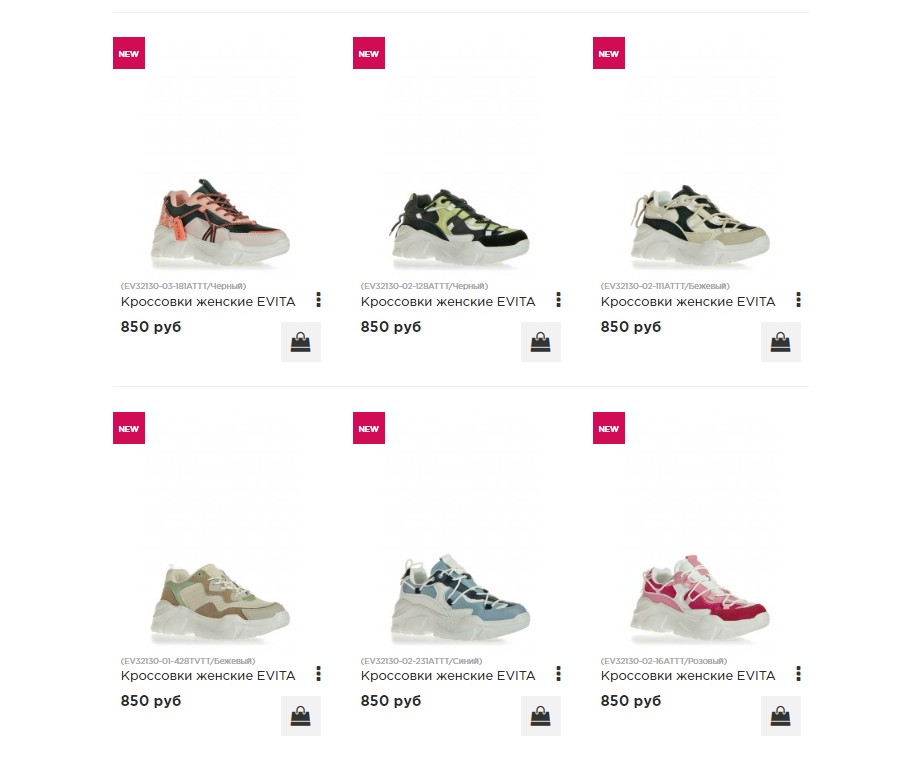Screen dimensions: 920x757
Task: Open the blue sneaker product image
Action: 460,599
